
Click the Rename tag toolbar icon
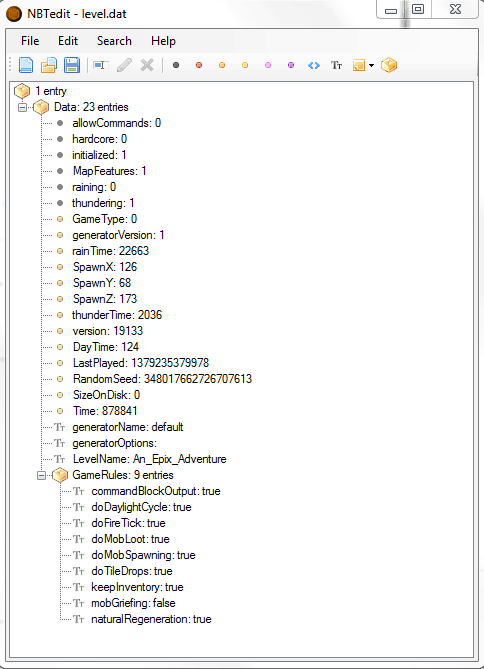(101, 65)
